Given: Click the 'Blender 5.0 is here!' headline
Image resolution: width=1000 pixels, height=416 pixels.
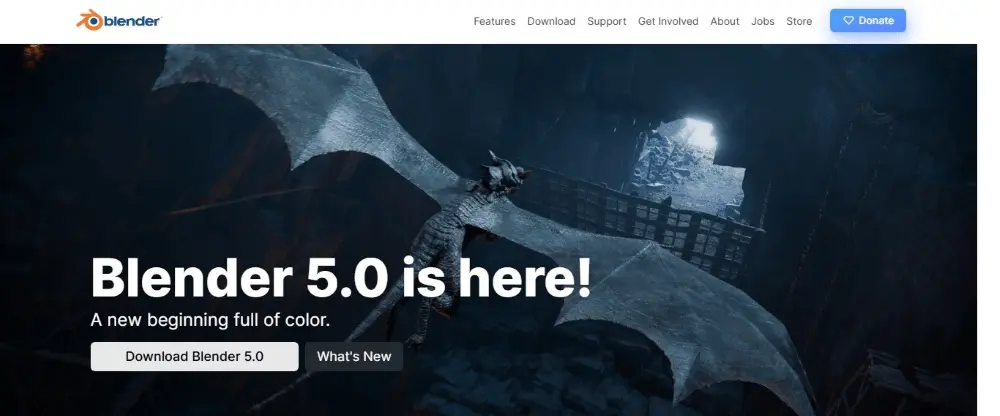Looking at the screenshot, I should (340, 277).
